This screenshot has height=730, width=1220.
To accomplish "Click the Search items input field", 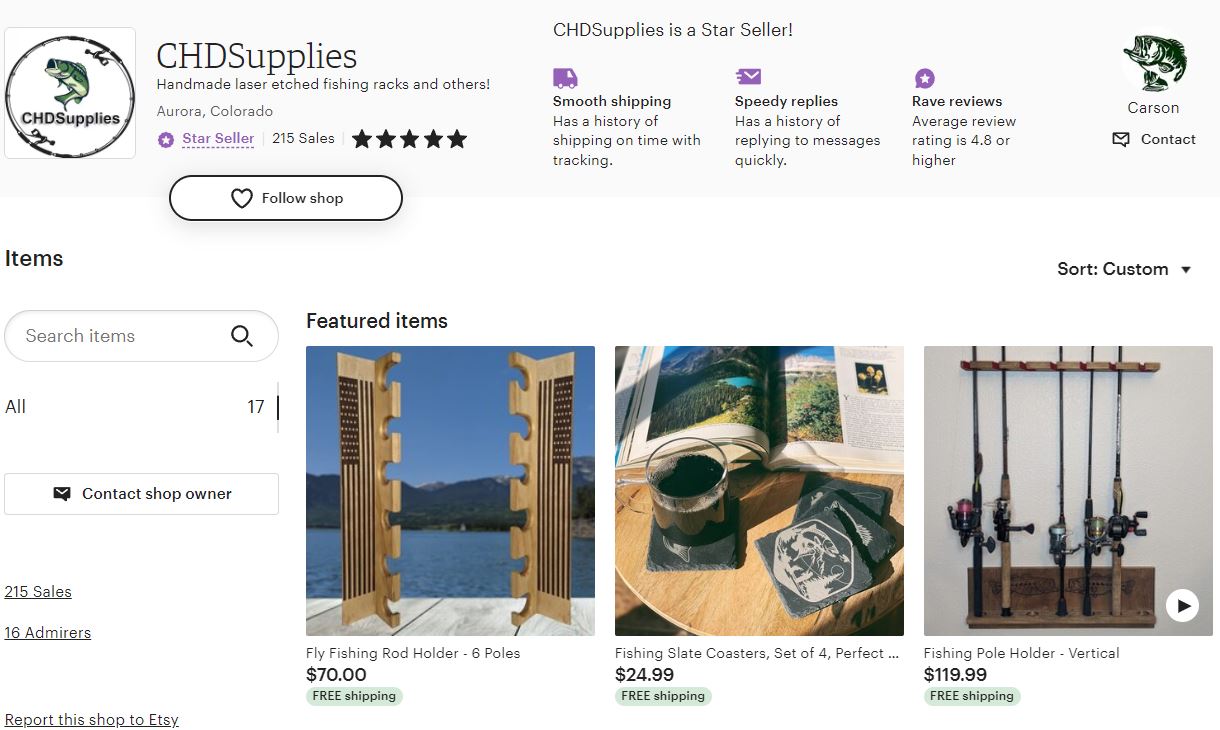I will point(120,336).
